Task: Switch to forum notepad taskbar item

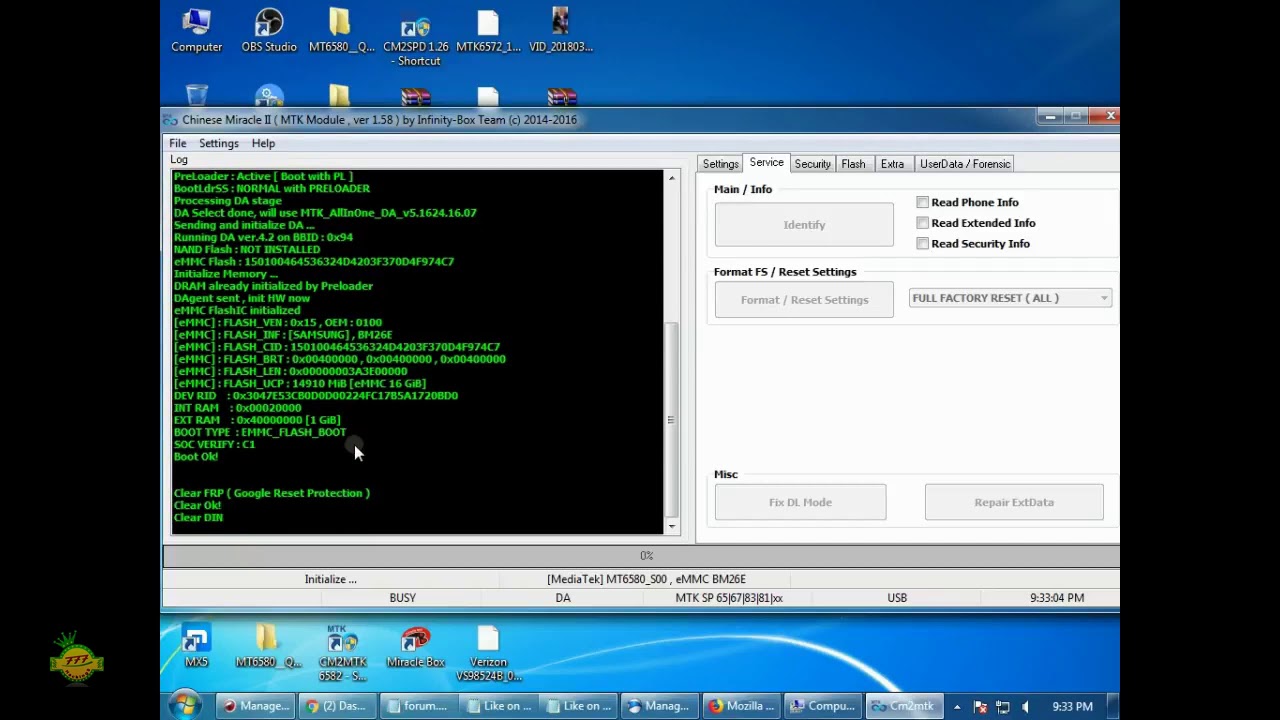Action: pos(417,706)
